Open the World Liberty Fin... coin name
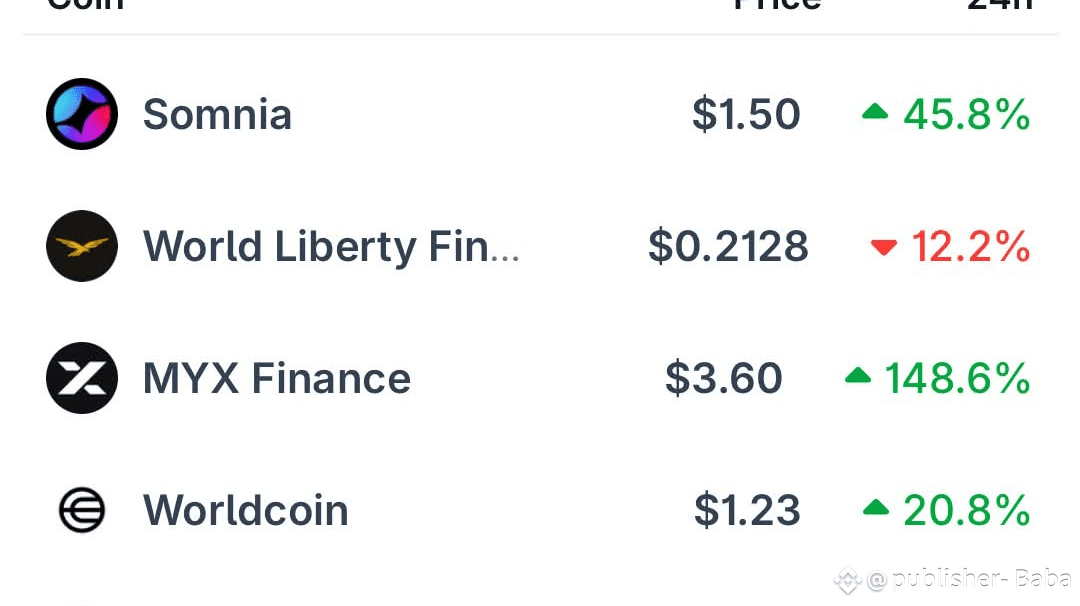1080x606 pixels. click(x=331, y=247)
